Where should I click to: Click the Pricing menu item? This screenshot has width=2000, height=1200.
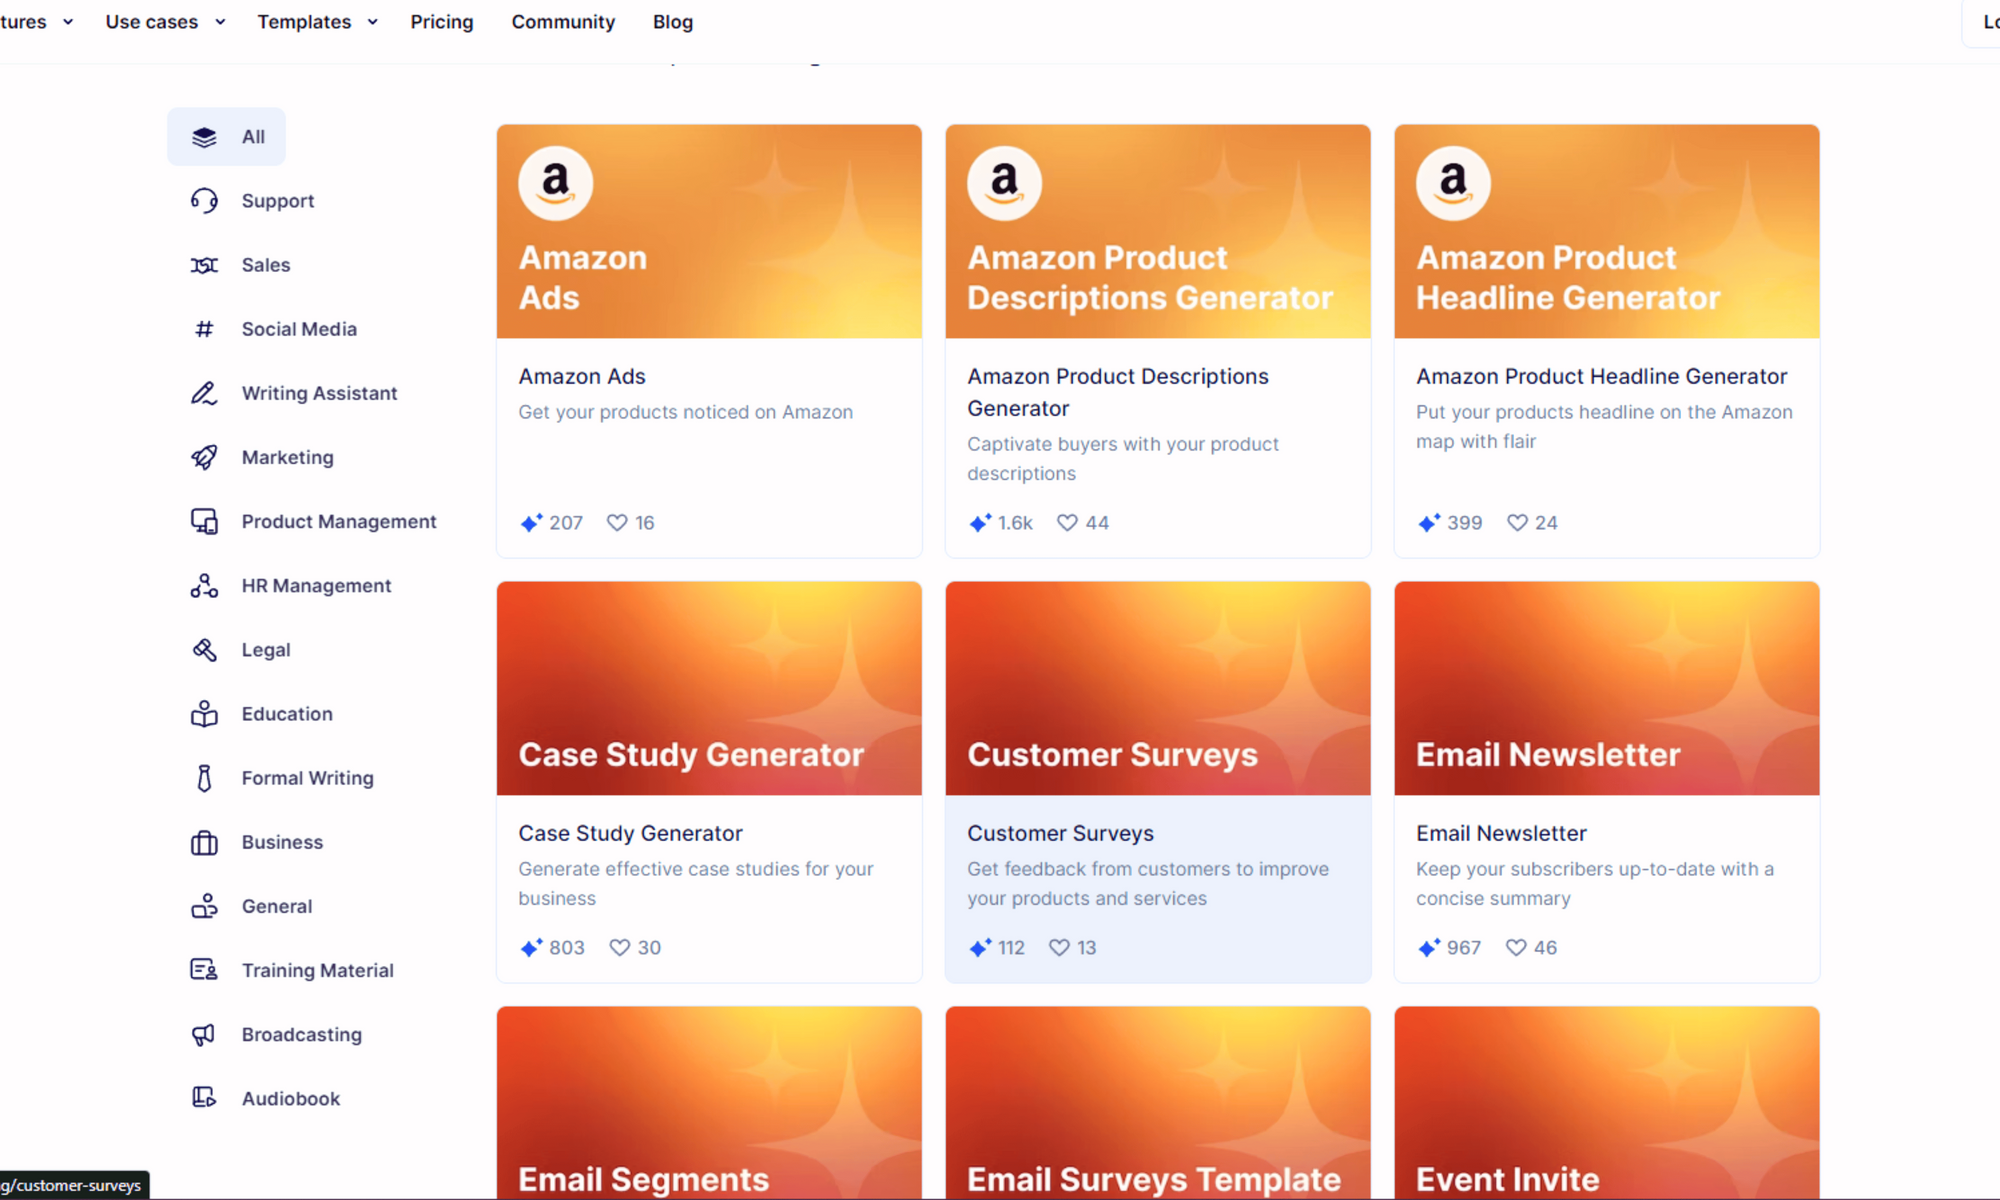pyautogui.click(x=440, y=21)
